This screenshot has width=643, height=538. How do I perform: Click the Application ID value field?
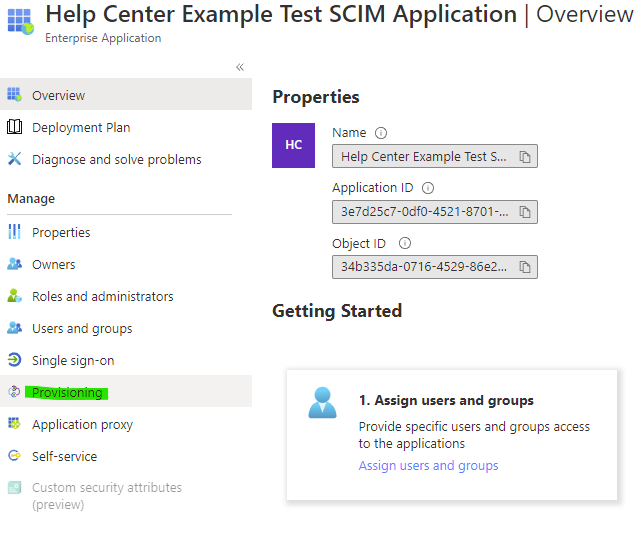(424, 211)
